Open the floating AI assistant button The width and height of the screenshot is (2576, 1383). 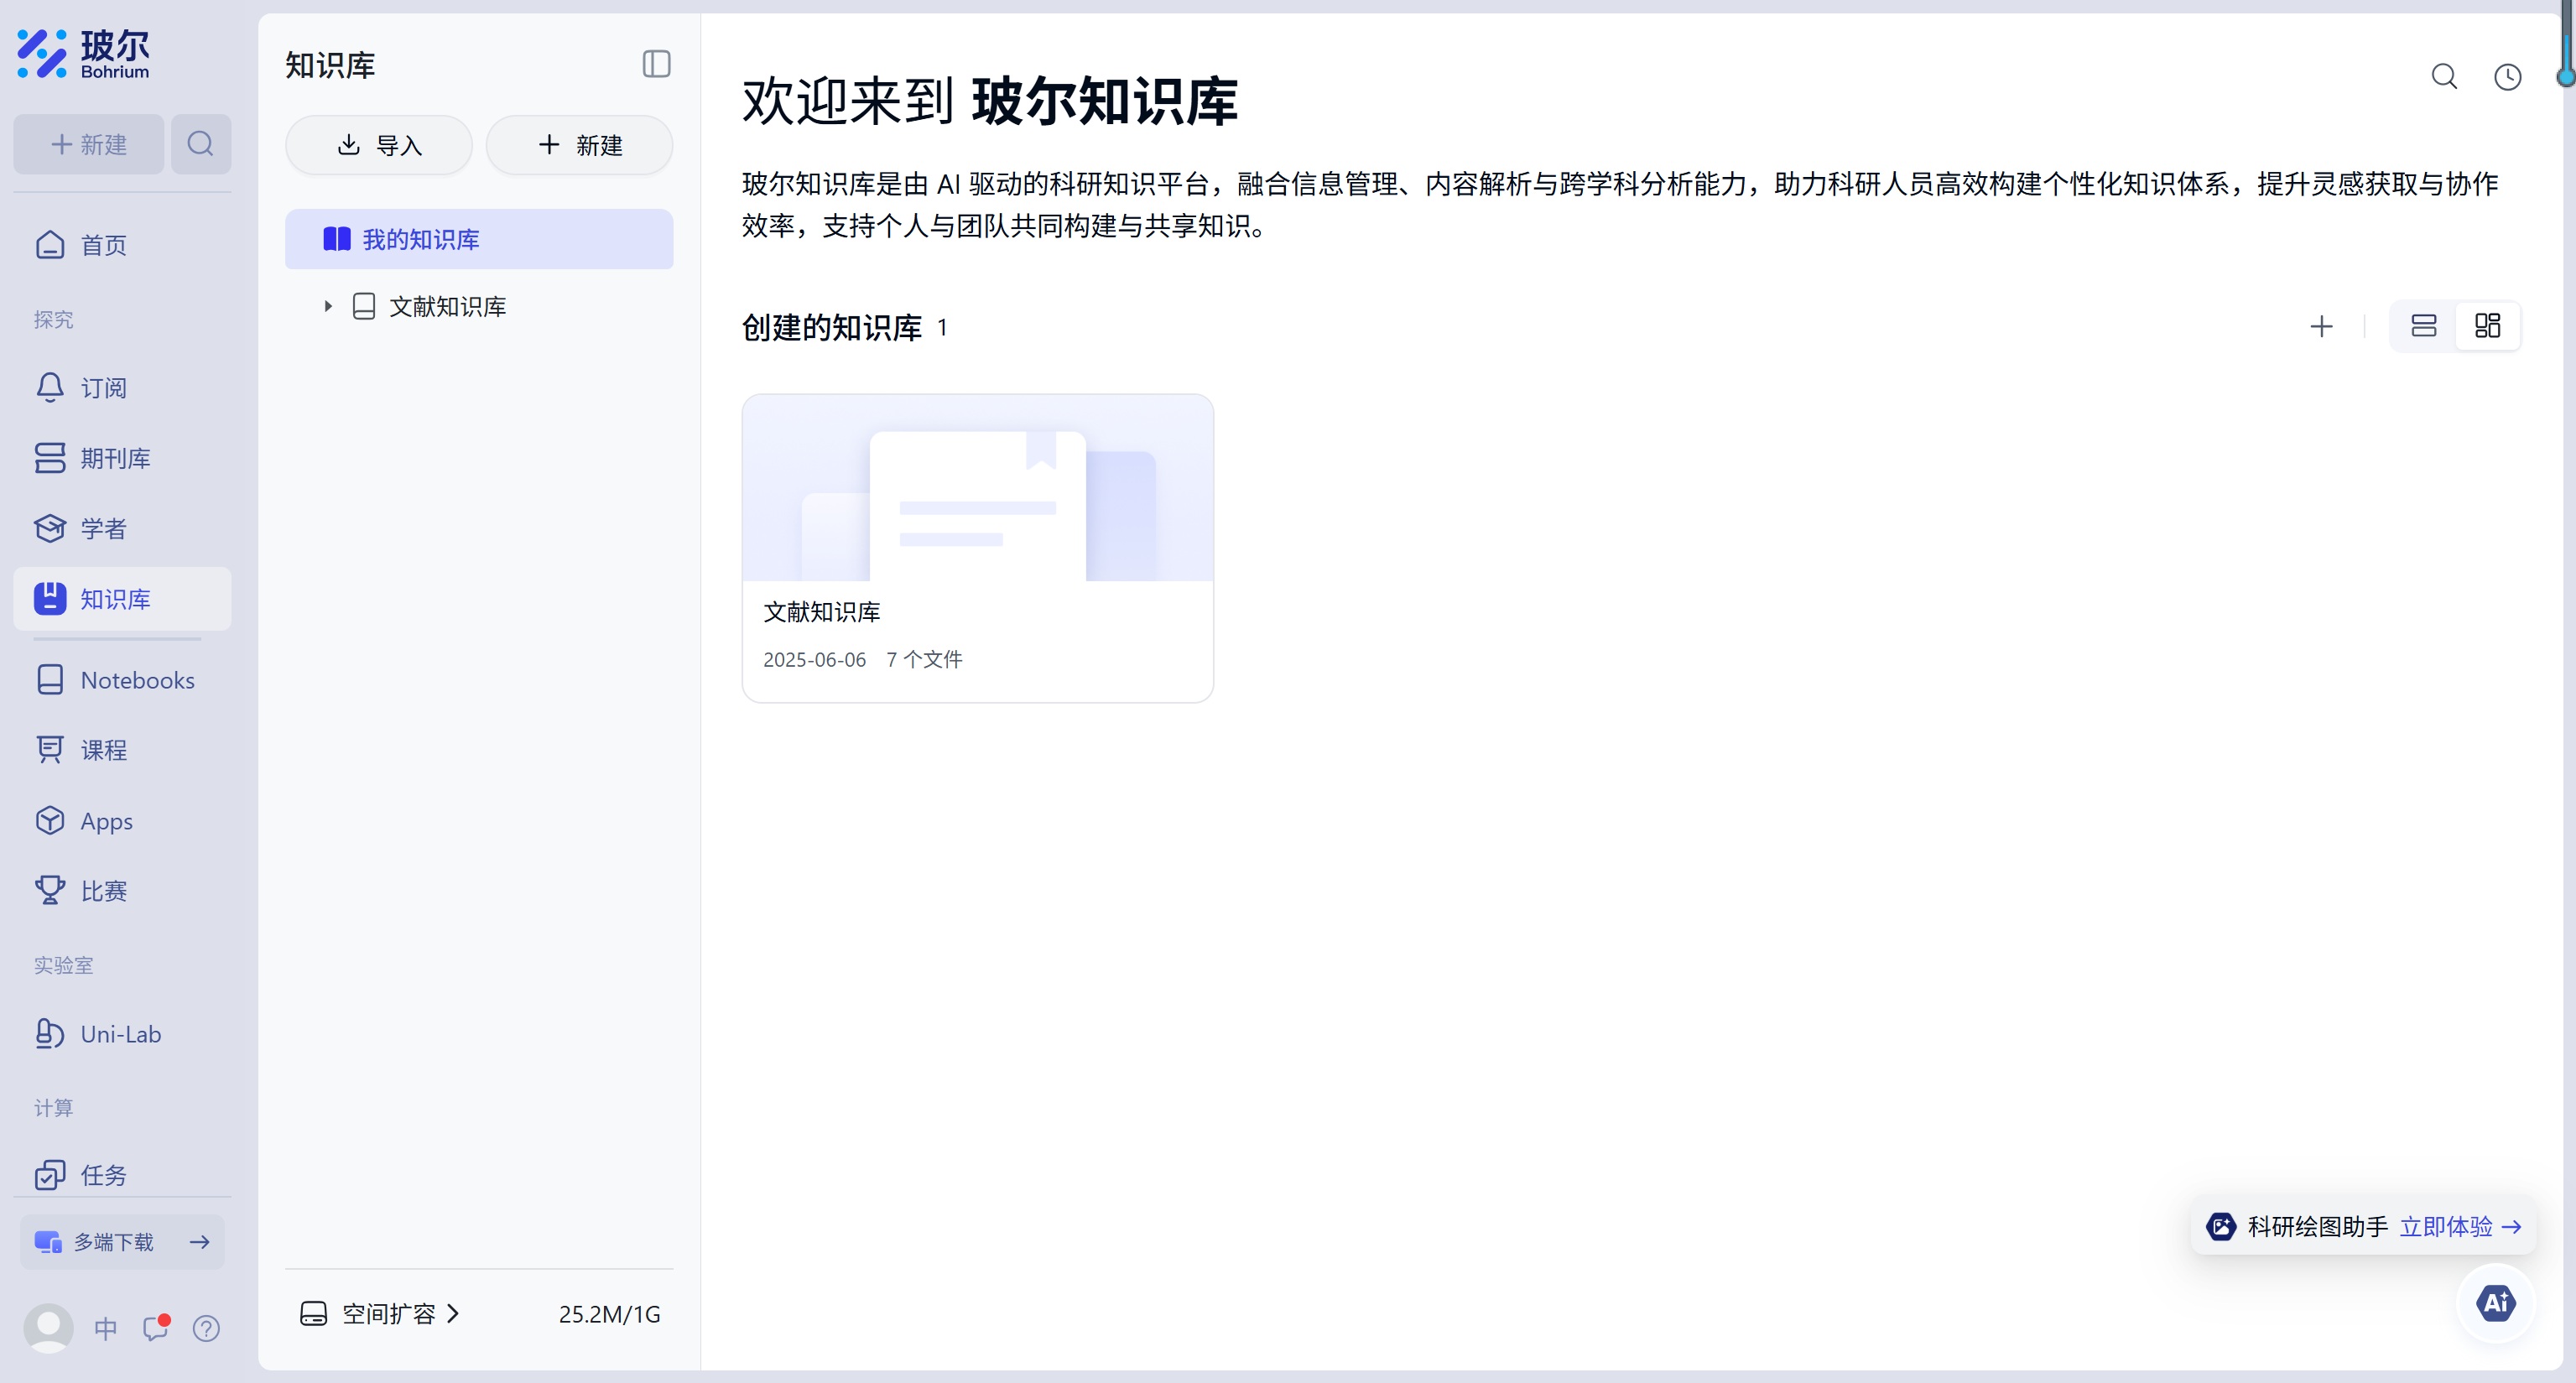[2496, 1302]
